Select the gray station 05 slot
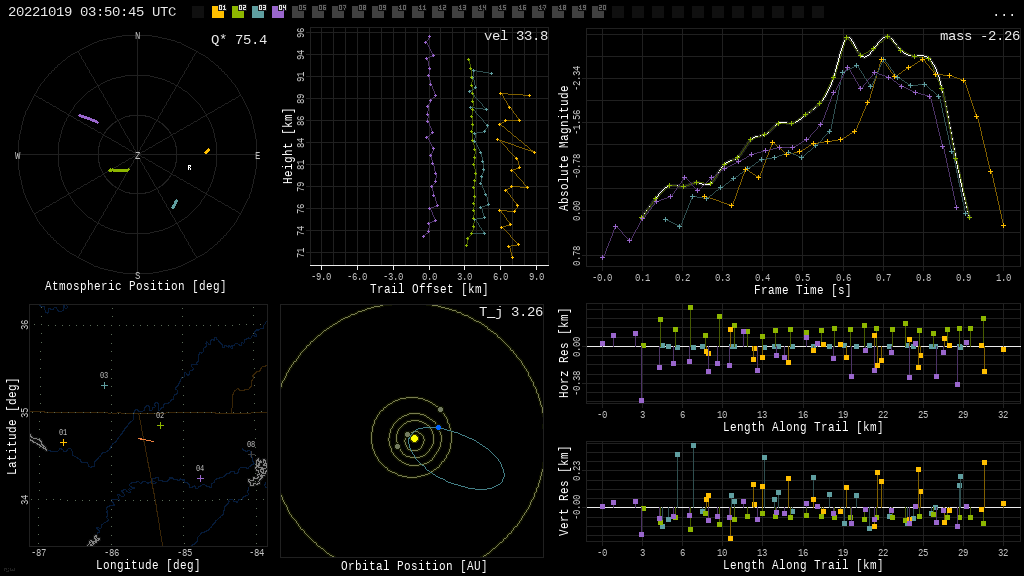Viewport: 1024px width, 576px height. tap(298, 12)
